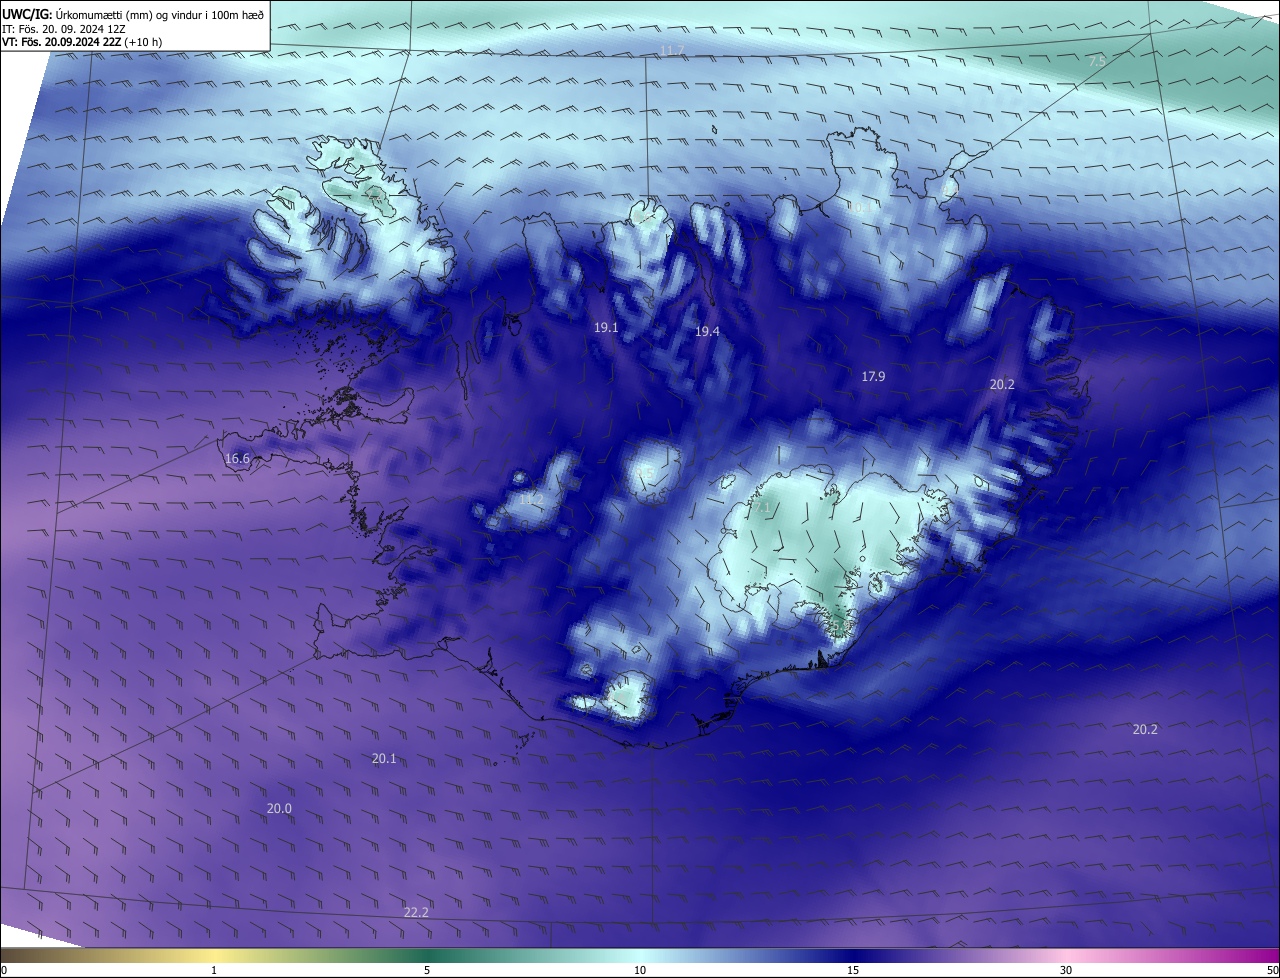Click the 22.2 value near the map's bottom edge

[416, 912]
